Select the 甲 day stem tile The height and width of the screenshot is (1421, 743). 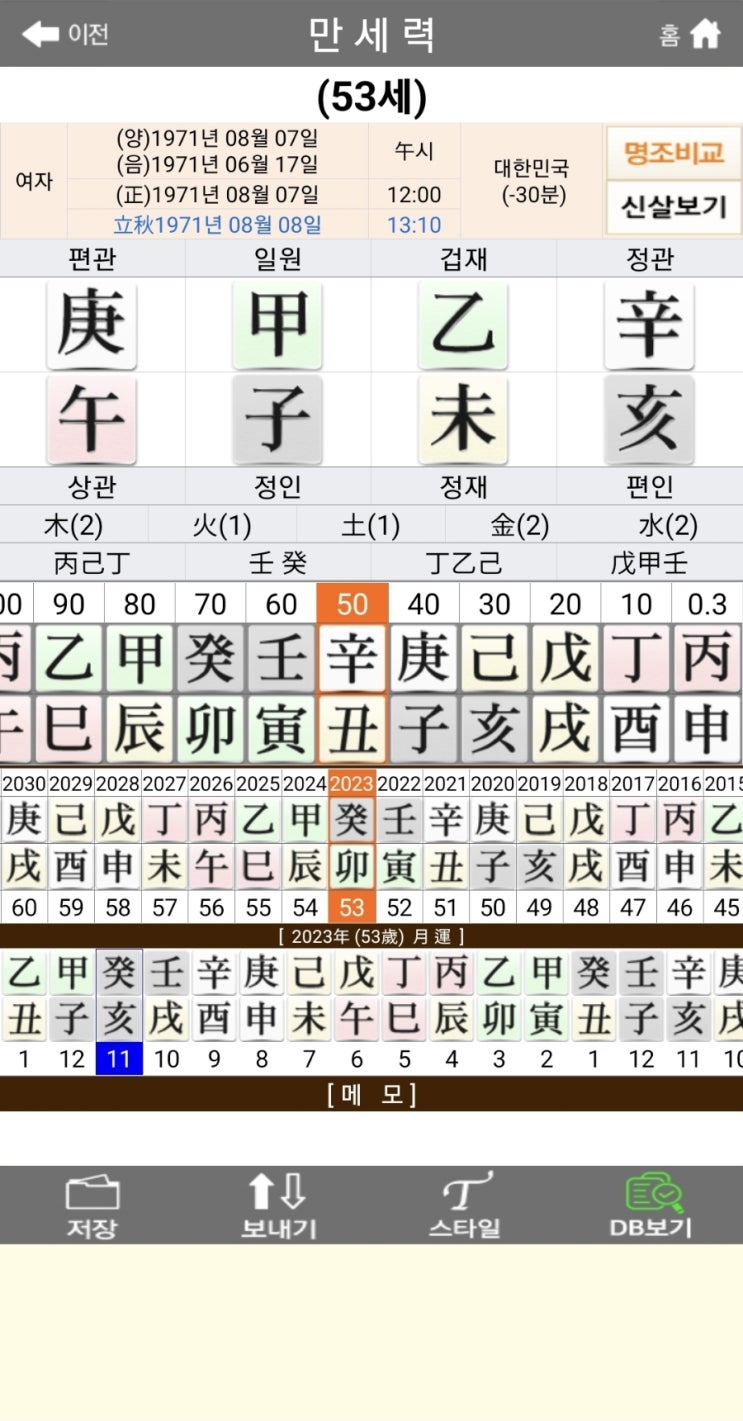click(277, 325)
